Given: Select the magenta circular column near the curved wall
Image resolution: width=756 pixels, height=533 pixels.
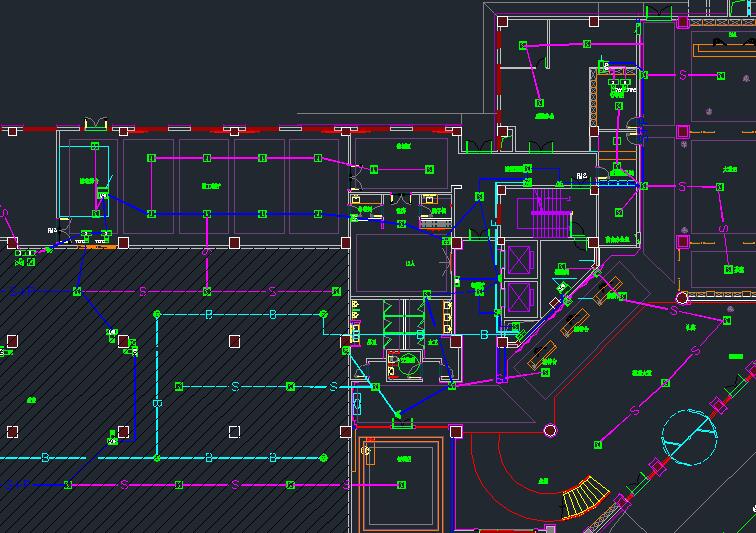Looking at the screenshot, I should pos(549,430).
